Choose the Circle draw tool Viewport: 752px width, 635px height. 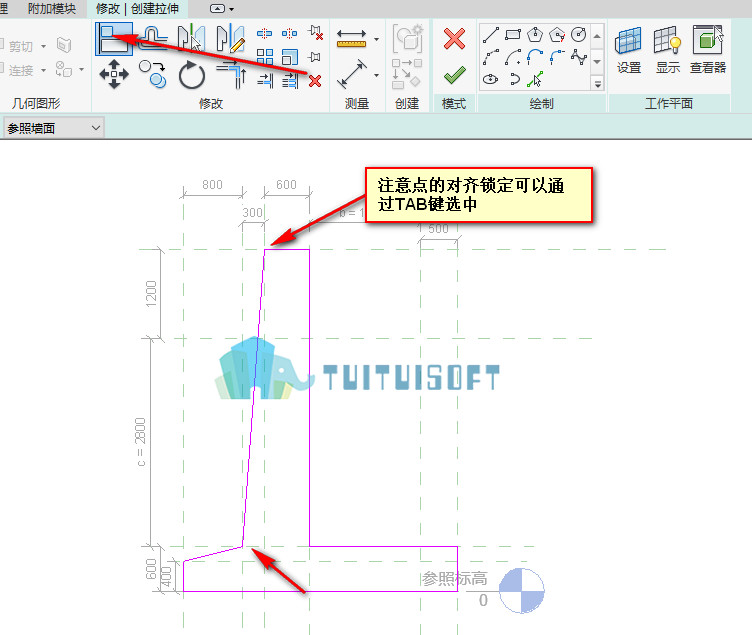click(578, 35)
